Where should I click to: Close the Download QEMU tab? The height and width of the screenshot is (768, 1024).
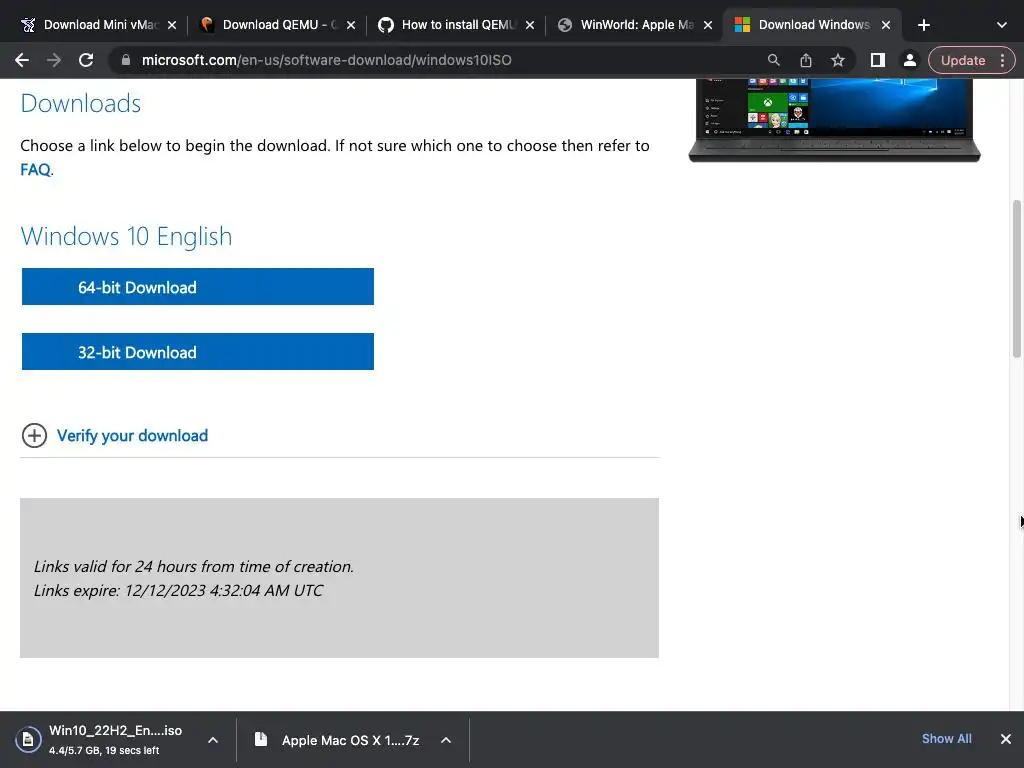tap(351, 25)
